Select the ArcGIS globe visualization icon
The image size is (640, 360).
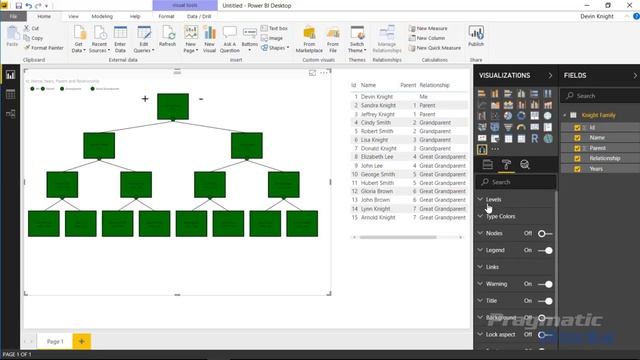point(548,139)
